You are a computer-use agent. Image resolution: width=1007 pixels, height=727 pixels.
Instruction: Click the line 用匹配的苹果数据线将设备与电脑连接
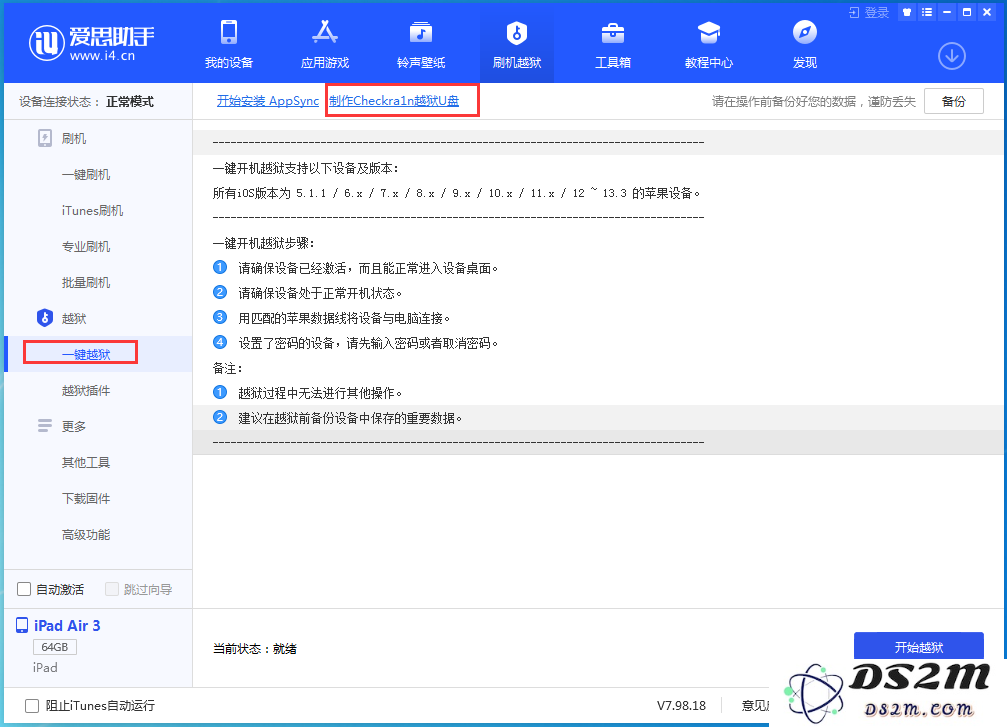coord(344,318)
